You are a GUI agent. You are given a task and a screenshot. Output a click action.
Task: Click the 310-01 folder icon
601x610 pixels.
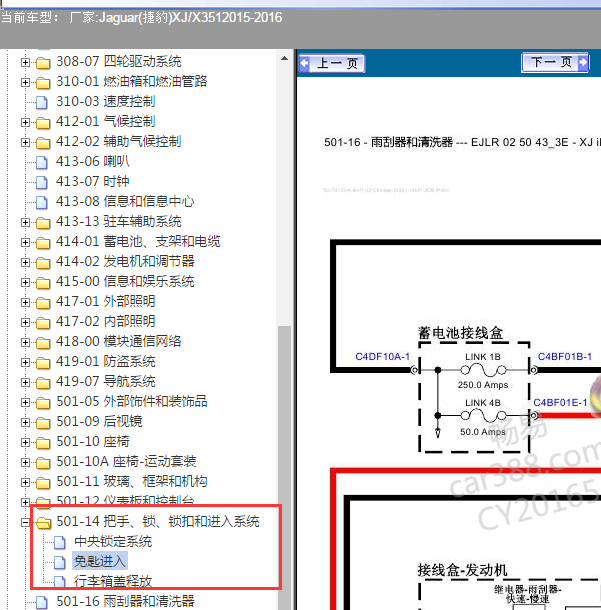[43, 83]
